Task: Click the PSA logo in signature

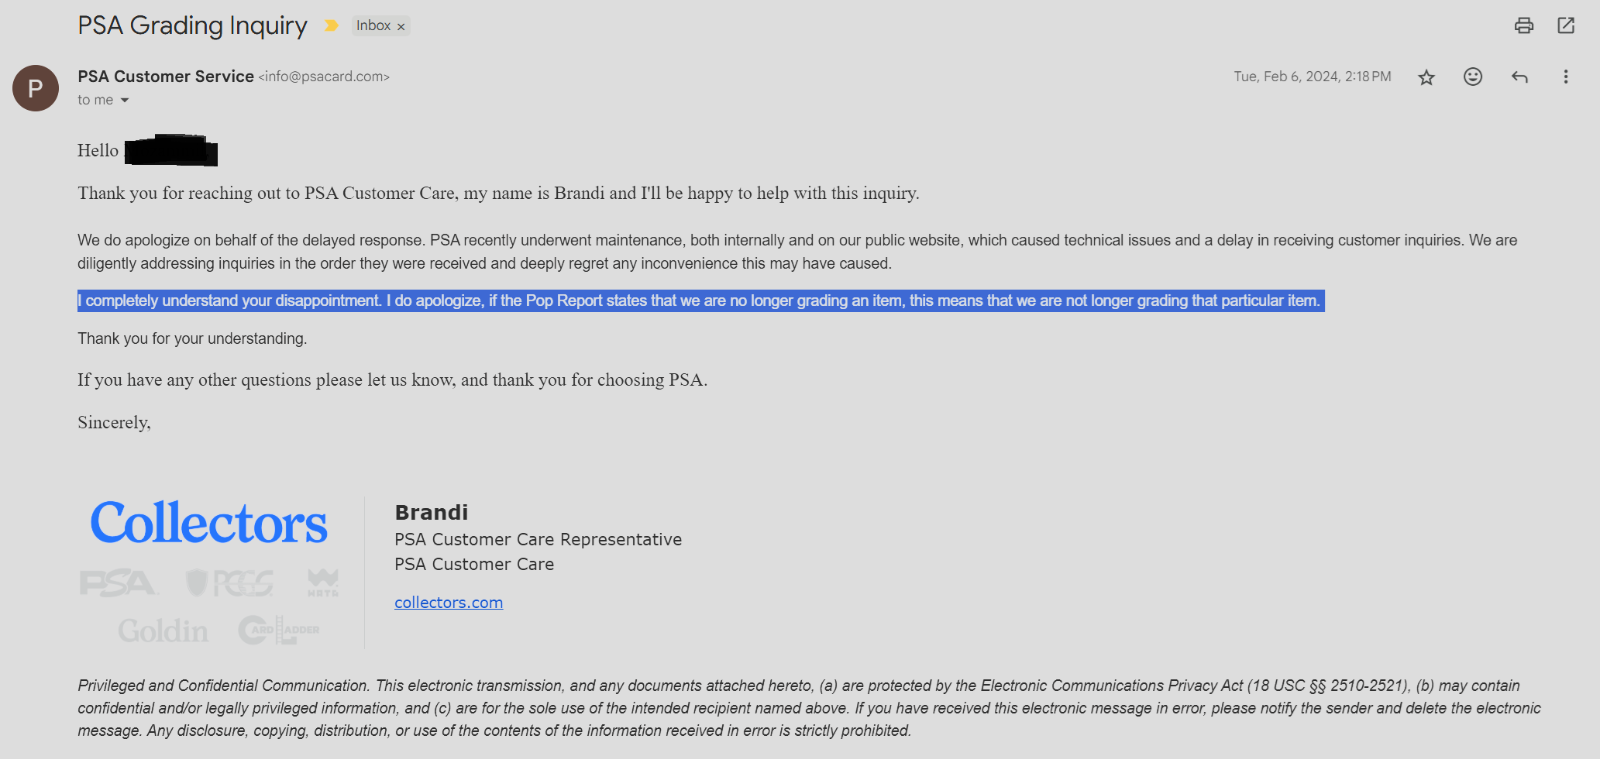Action: point(118,583)
